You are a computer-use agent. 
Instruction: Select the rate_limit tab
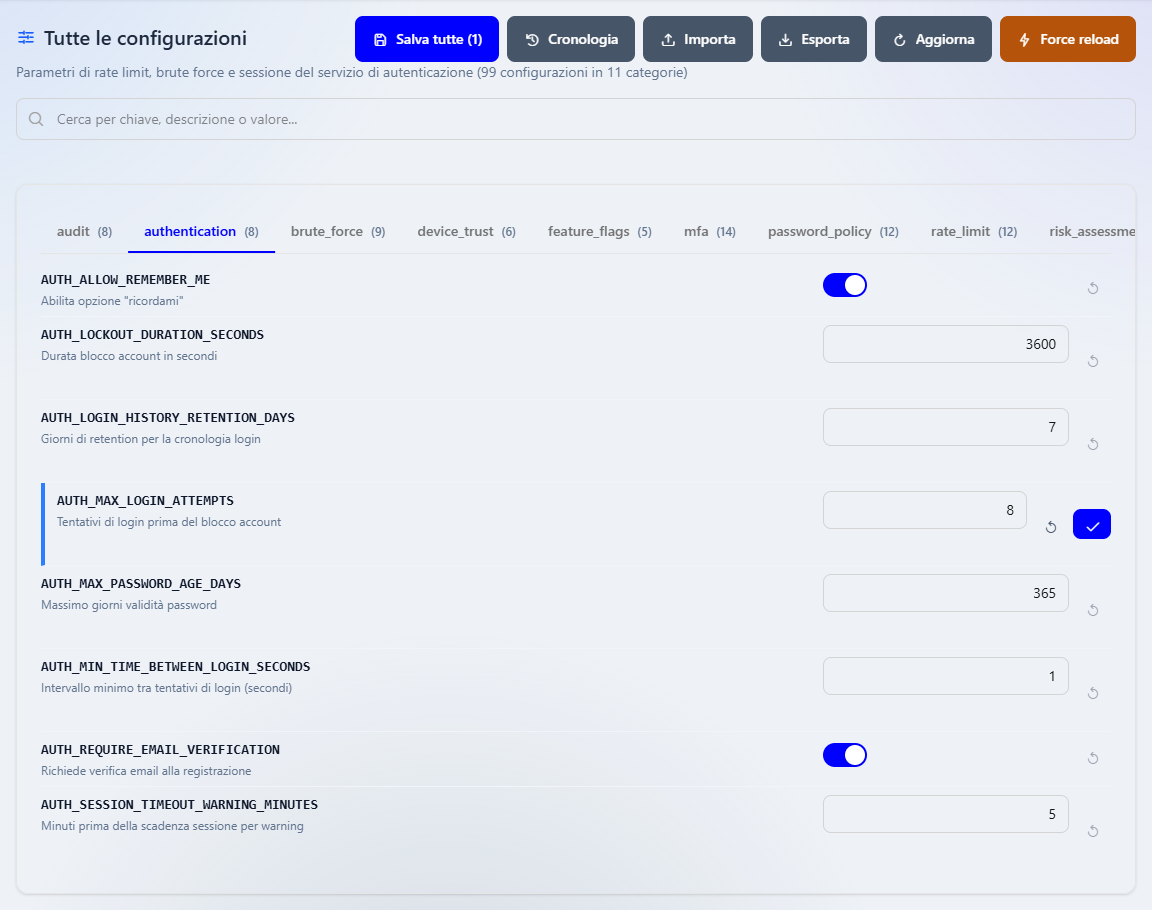tap(974, 231)
